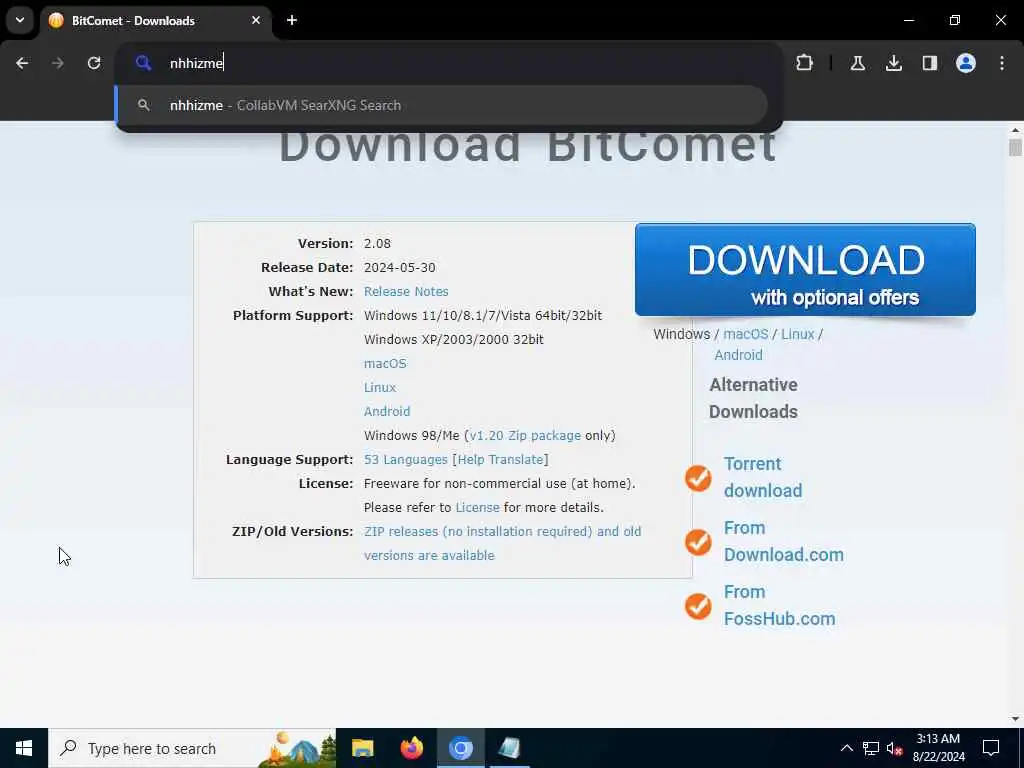Open the muted volume tray icon
Screen dimensions: 1024x768
point(894,748)
